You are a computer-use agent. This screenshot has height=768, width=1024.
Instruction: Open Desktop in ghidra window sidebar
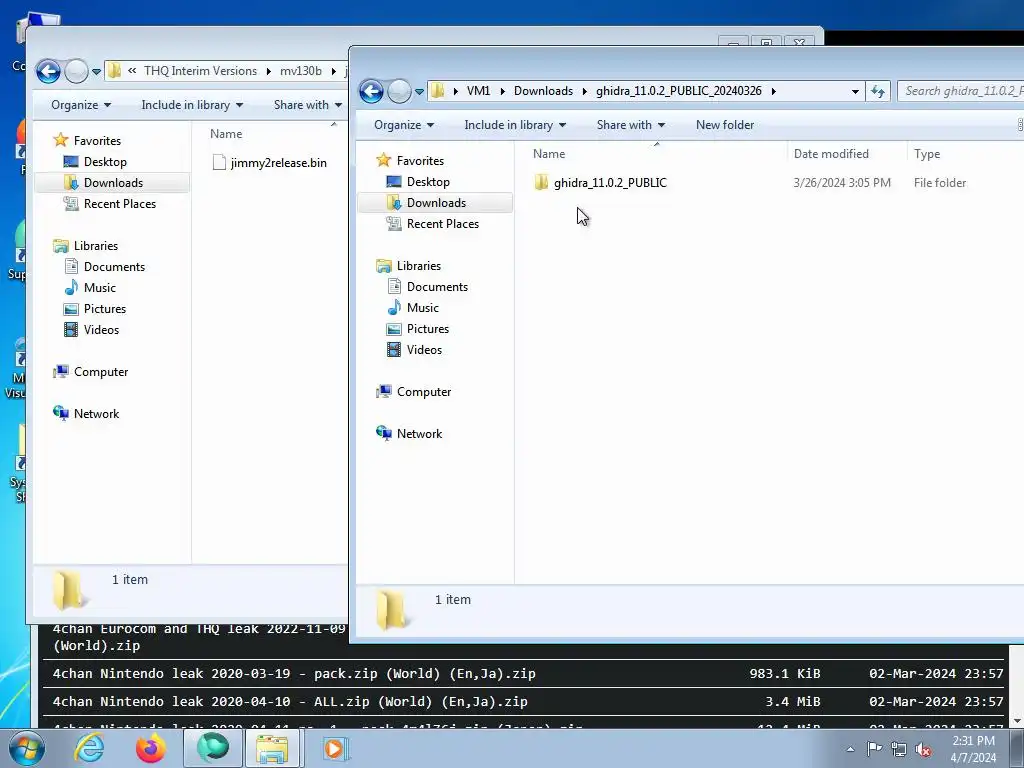tap(428, 182)
